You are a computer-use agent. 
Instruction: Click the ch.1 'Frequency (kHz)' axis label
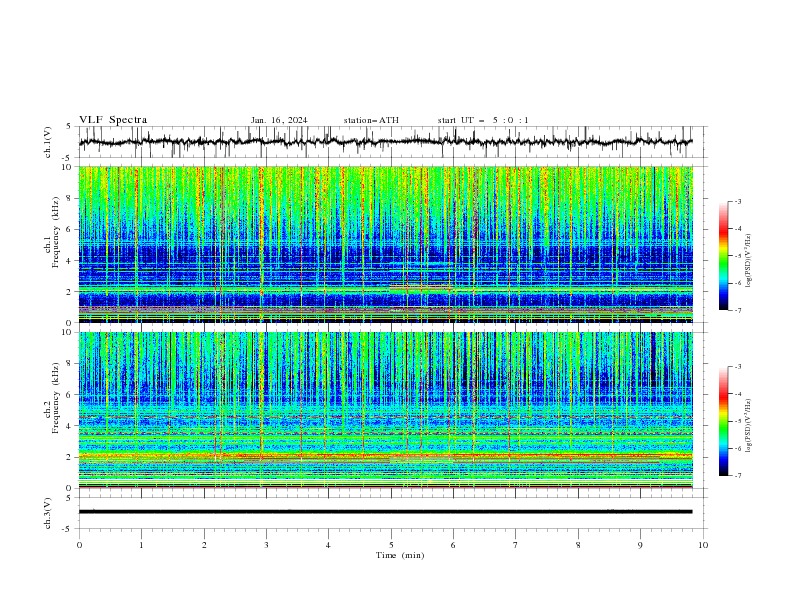point(55,233)
